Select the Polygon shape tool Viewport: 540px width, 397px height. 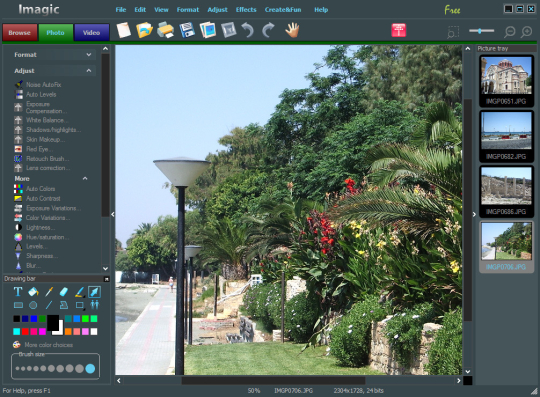tap(64, 305)
